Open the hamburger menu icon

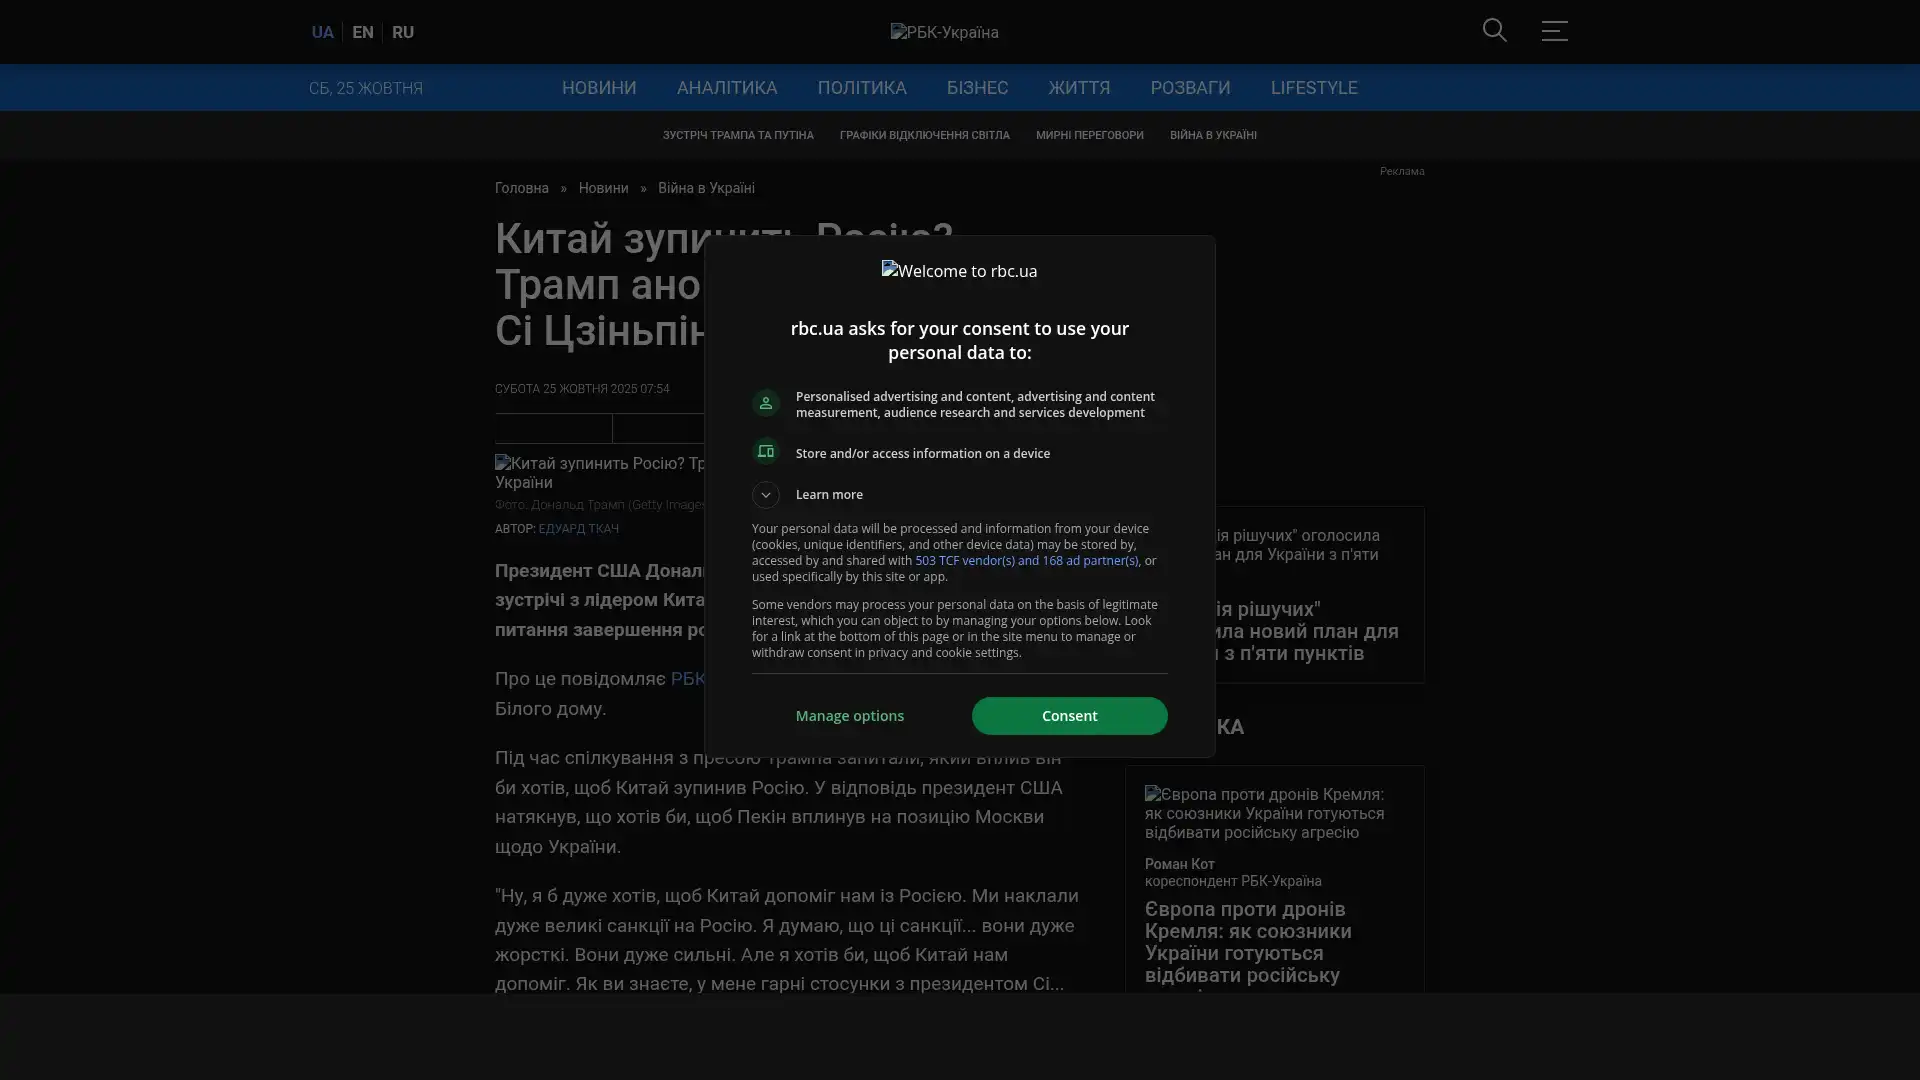click(x=1553, y=30)
